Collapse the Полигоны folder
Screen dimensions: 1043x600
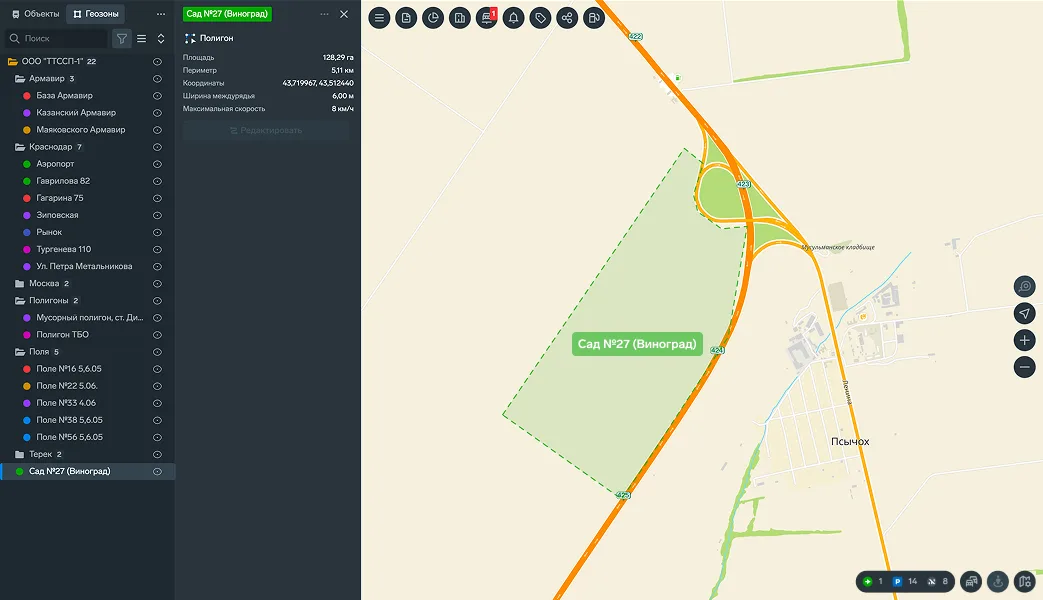20,301
